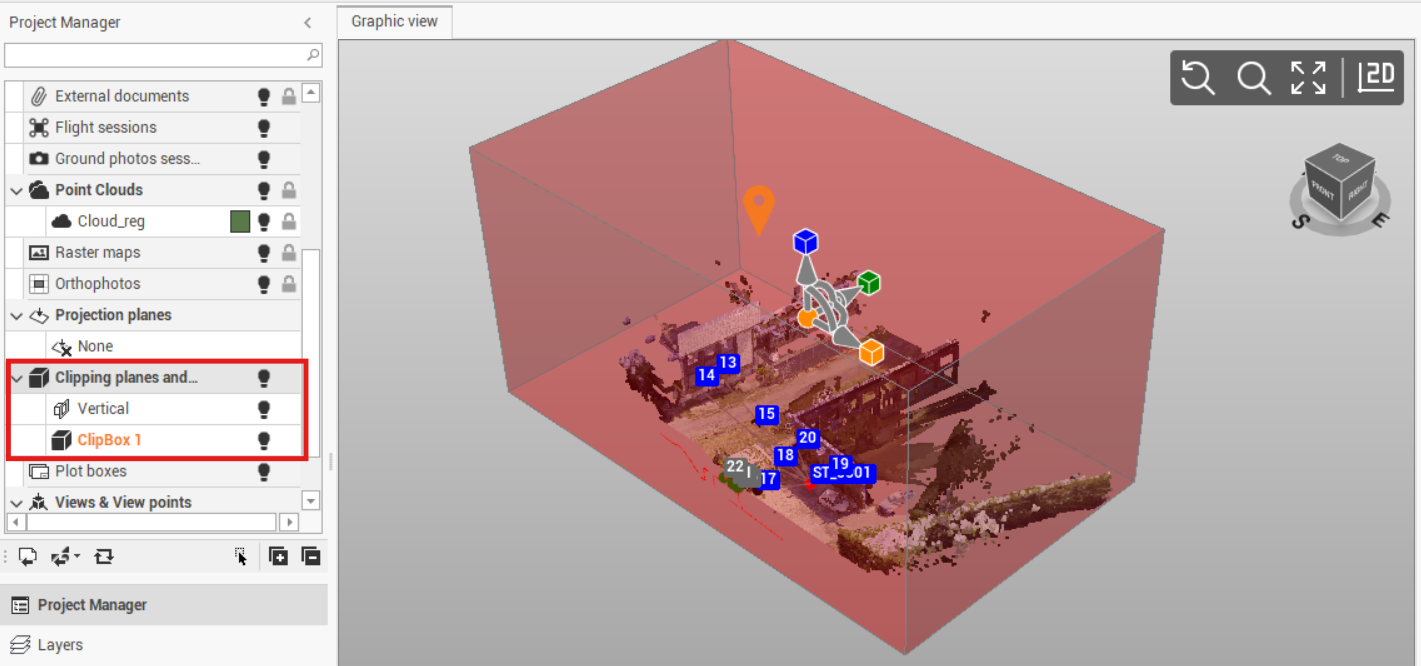This screenshot has height=666, width=1421.
Task: Switch to the Layers panel
Action: pos(60,645)
